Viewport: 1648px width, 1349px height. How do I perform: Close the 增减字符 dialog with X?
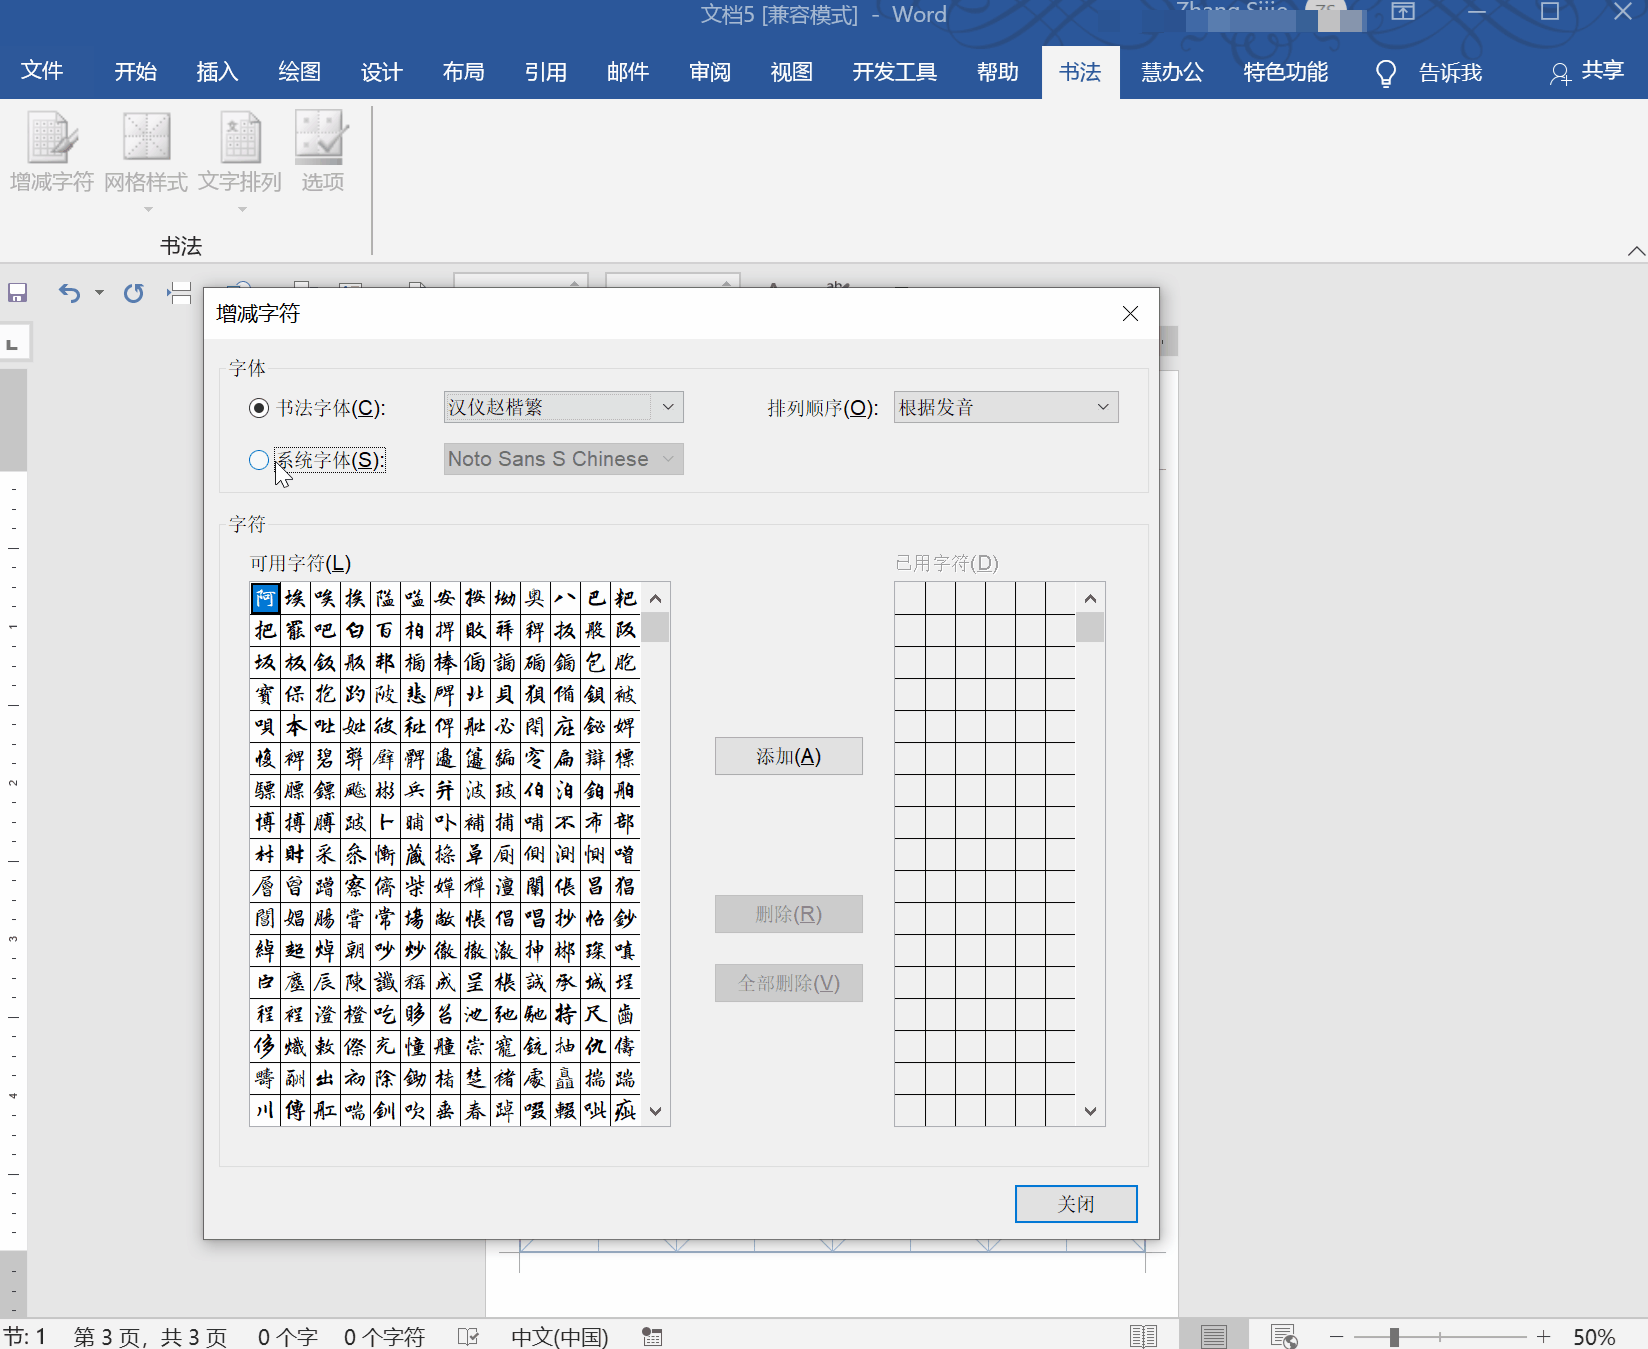point(1130,314)
